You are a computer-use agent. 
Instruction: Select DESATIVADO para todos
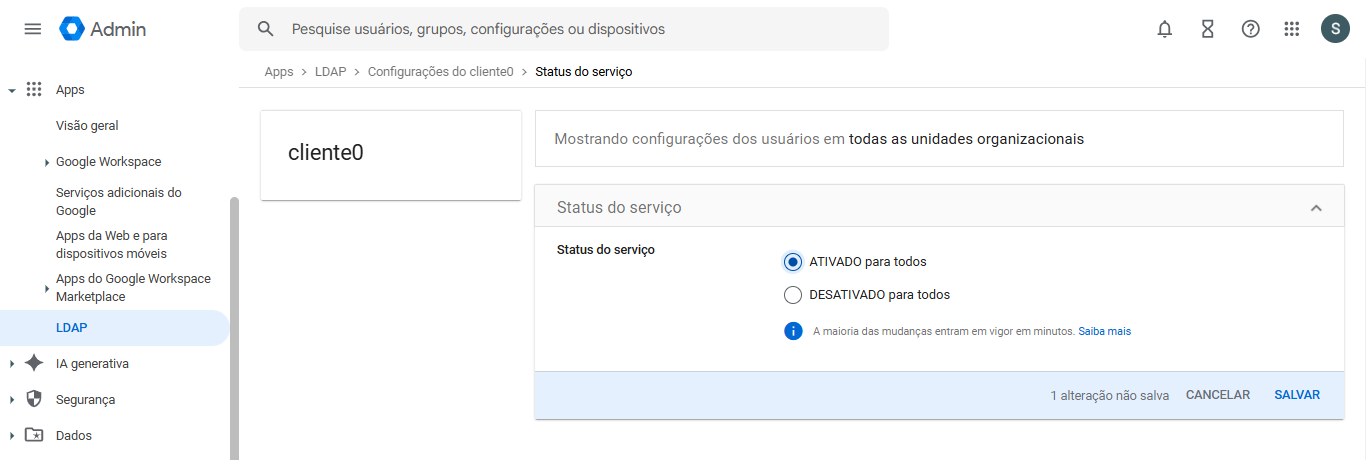pyautogui.click(x=793, y=295)
